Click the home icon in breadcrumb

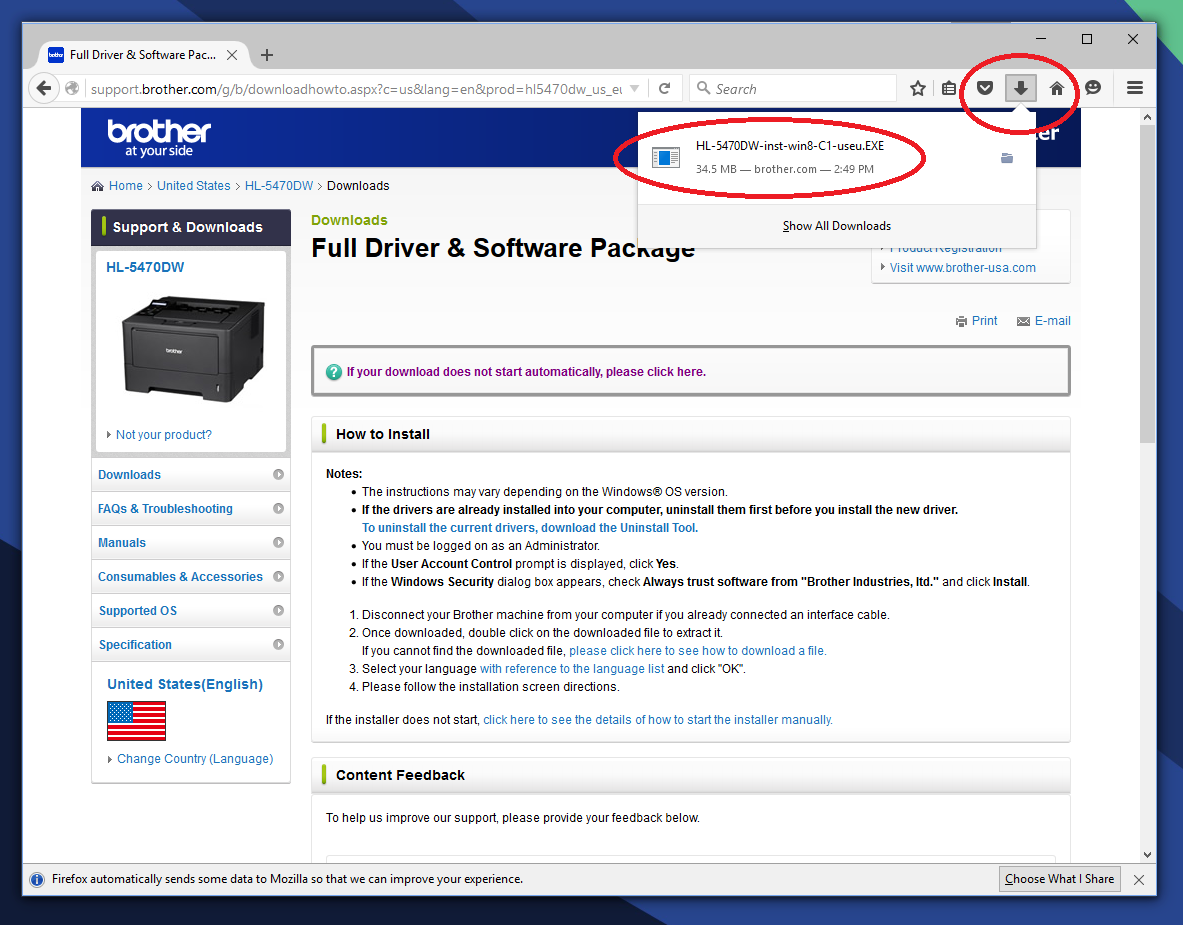[97, 186]
